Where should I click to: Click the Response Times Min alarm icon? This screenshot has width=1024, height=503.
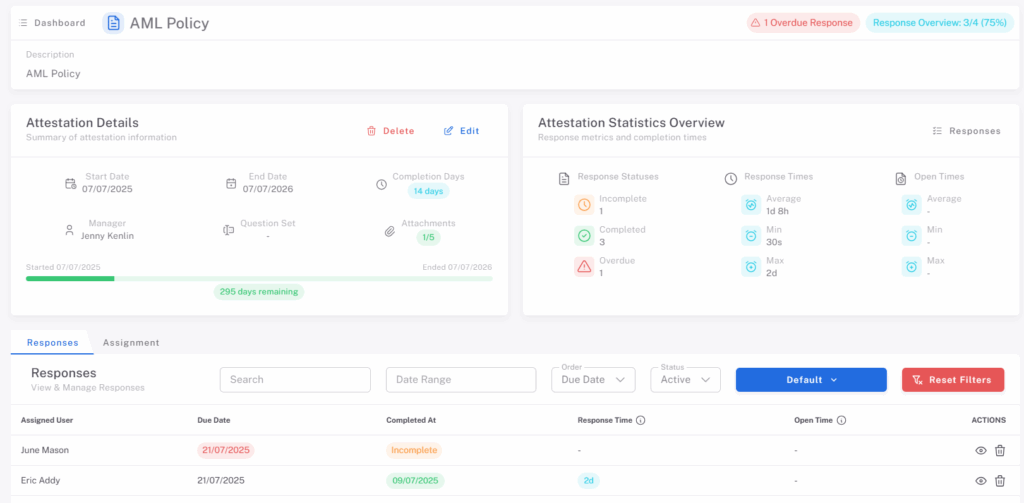[751, 235]
